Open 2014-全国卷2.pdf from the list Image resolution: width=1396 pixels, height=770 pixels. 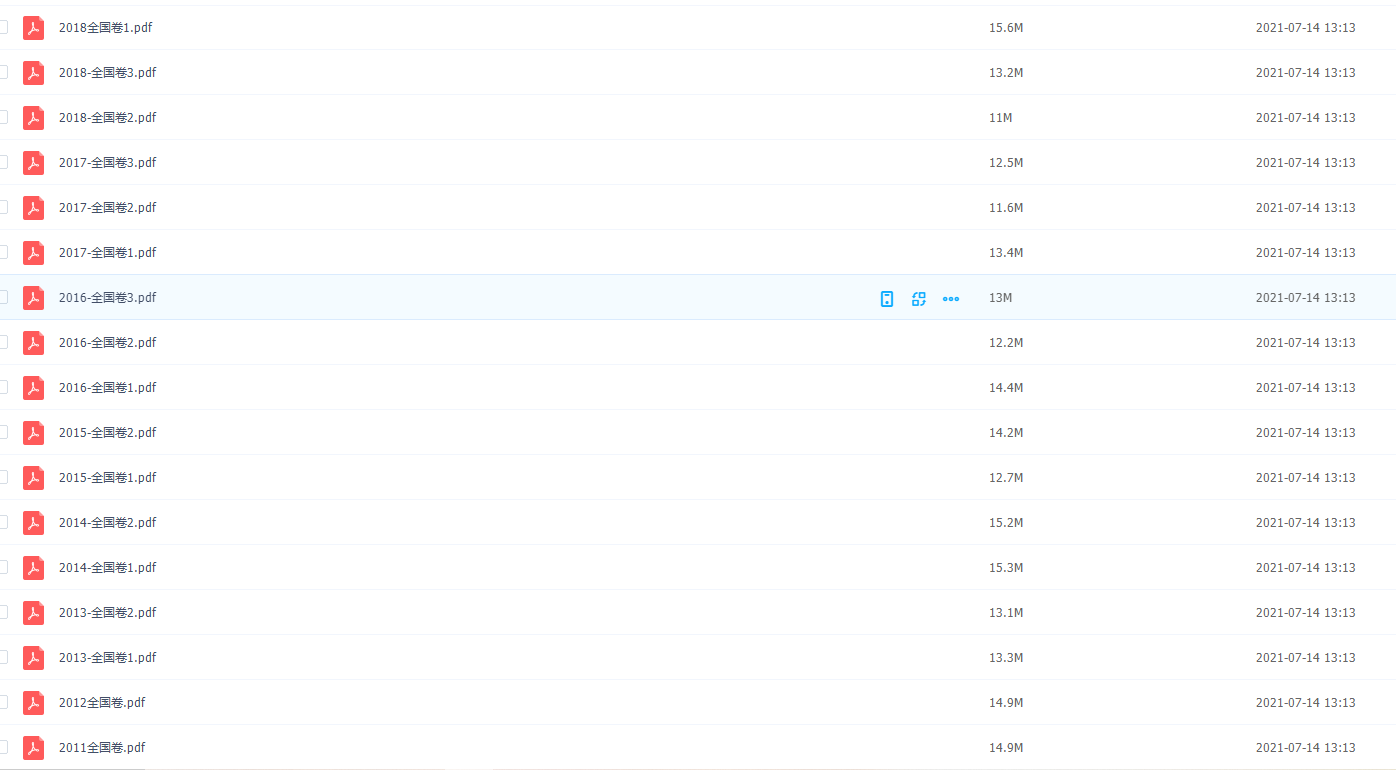click(x=107, y=523)
